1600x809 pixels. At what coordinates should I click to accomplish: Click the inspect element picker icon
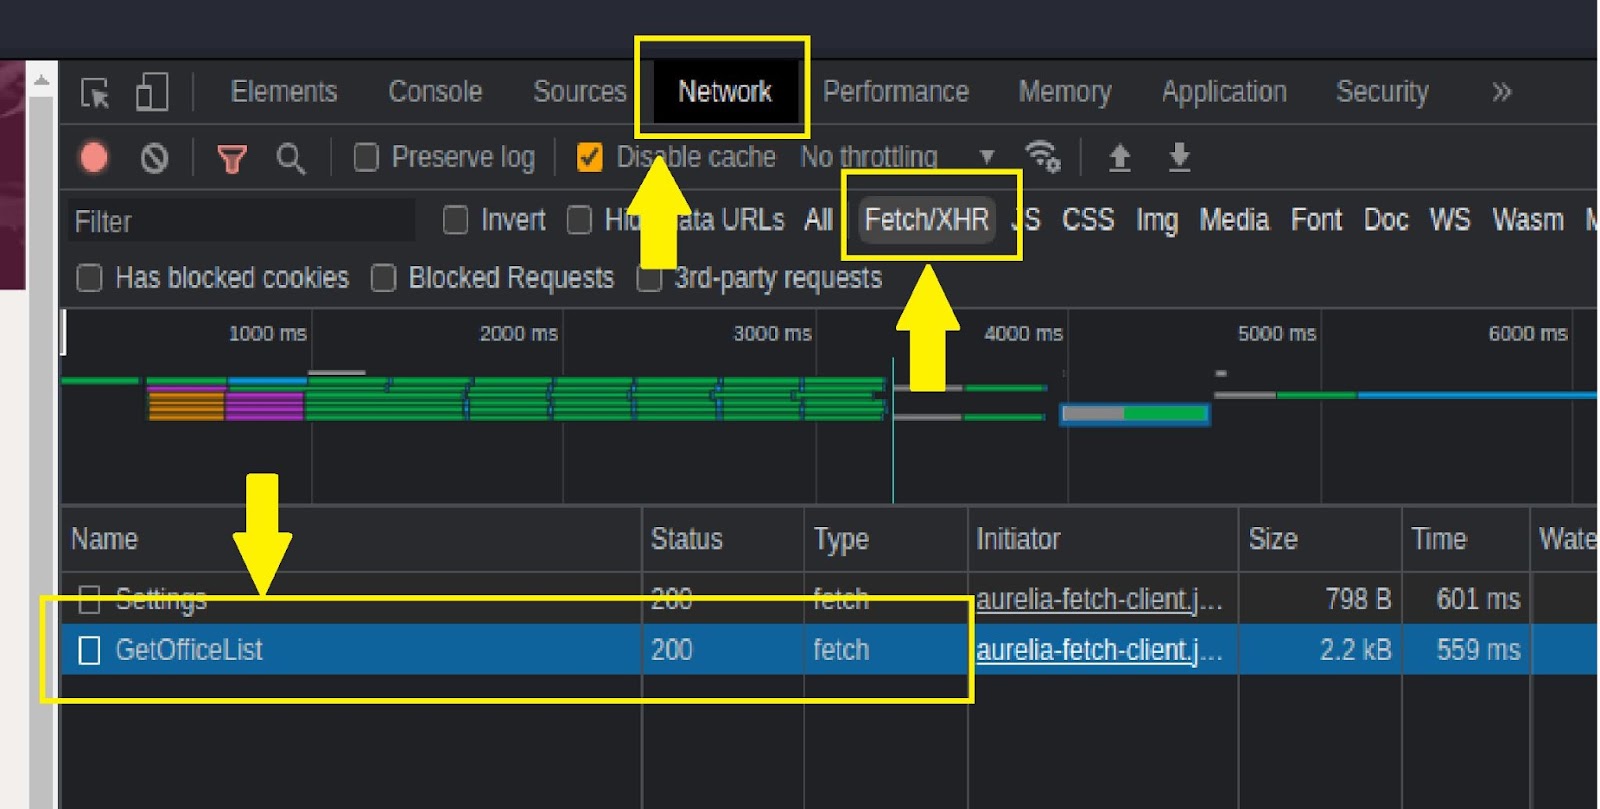[96, 93]
